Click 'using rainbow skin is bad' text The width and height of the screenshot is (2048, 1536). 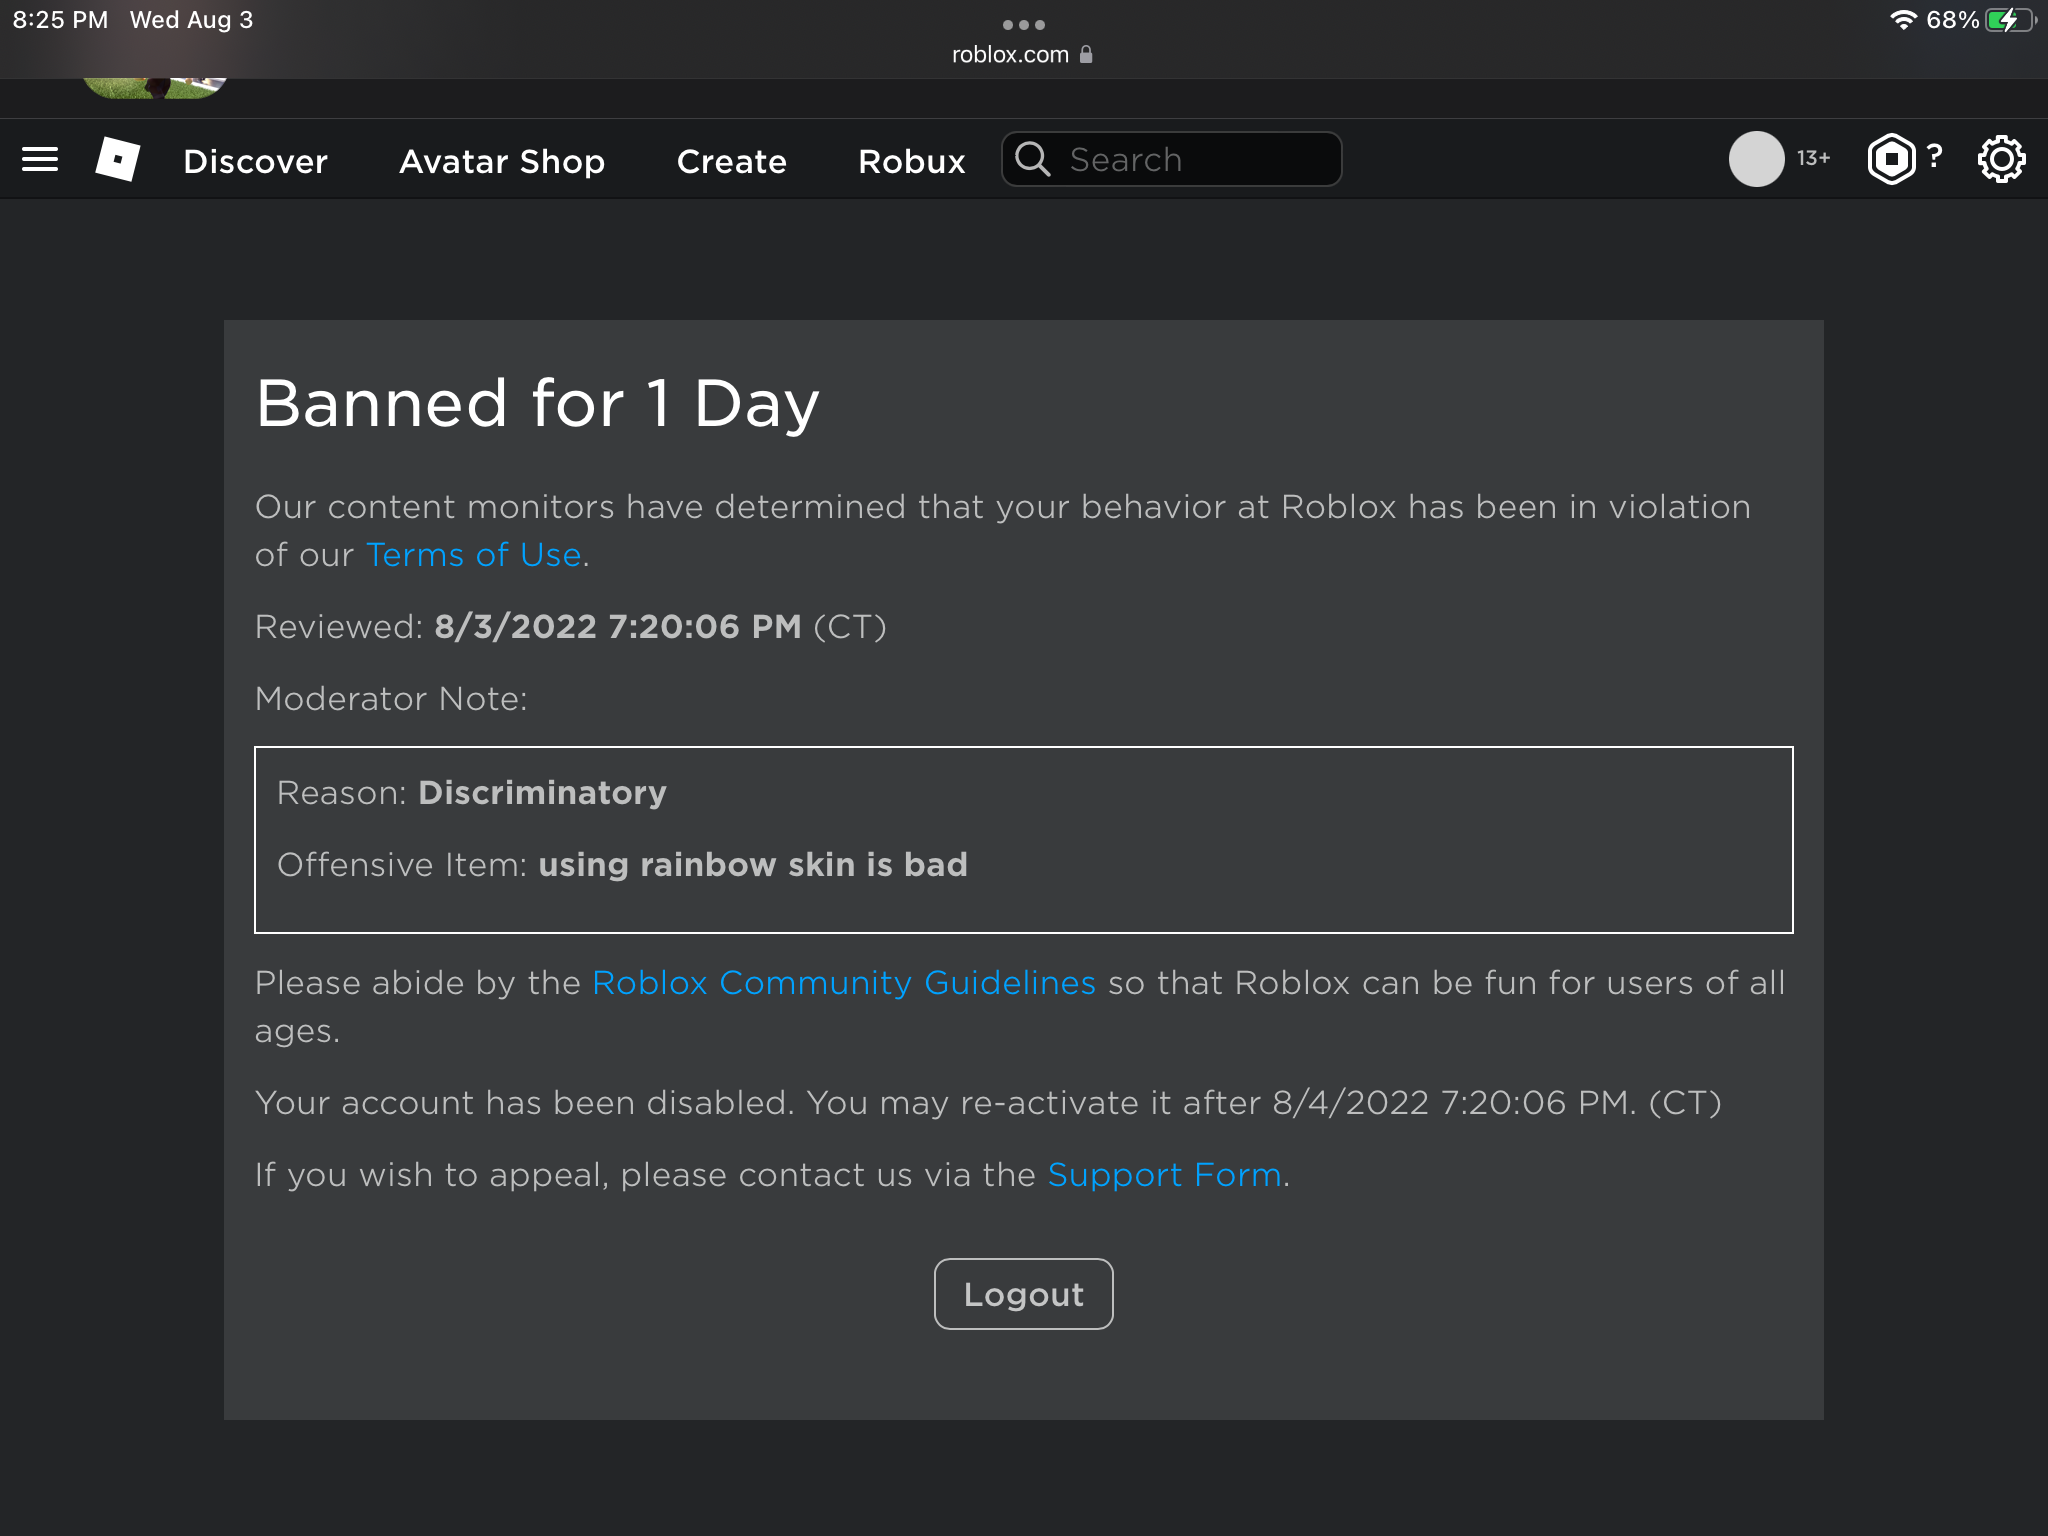coord(753,865)
